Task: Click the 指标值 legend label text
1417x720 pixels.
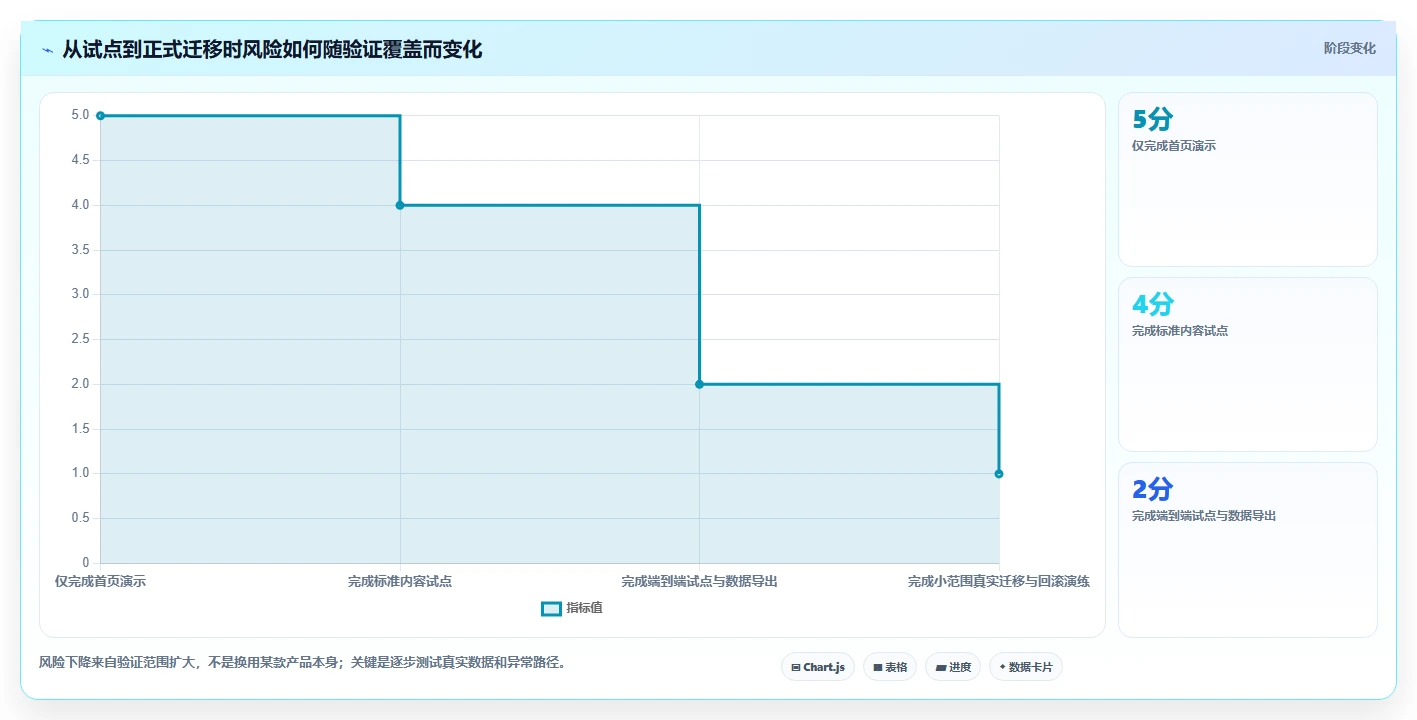Action: click(x=585, y=608)
